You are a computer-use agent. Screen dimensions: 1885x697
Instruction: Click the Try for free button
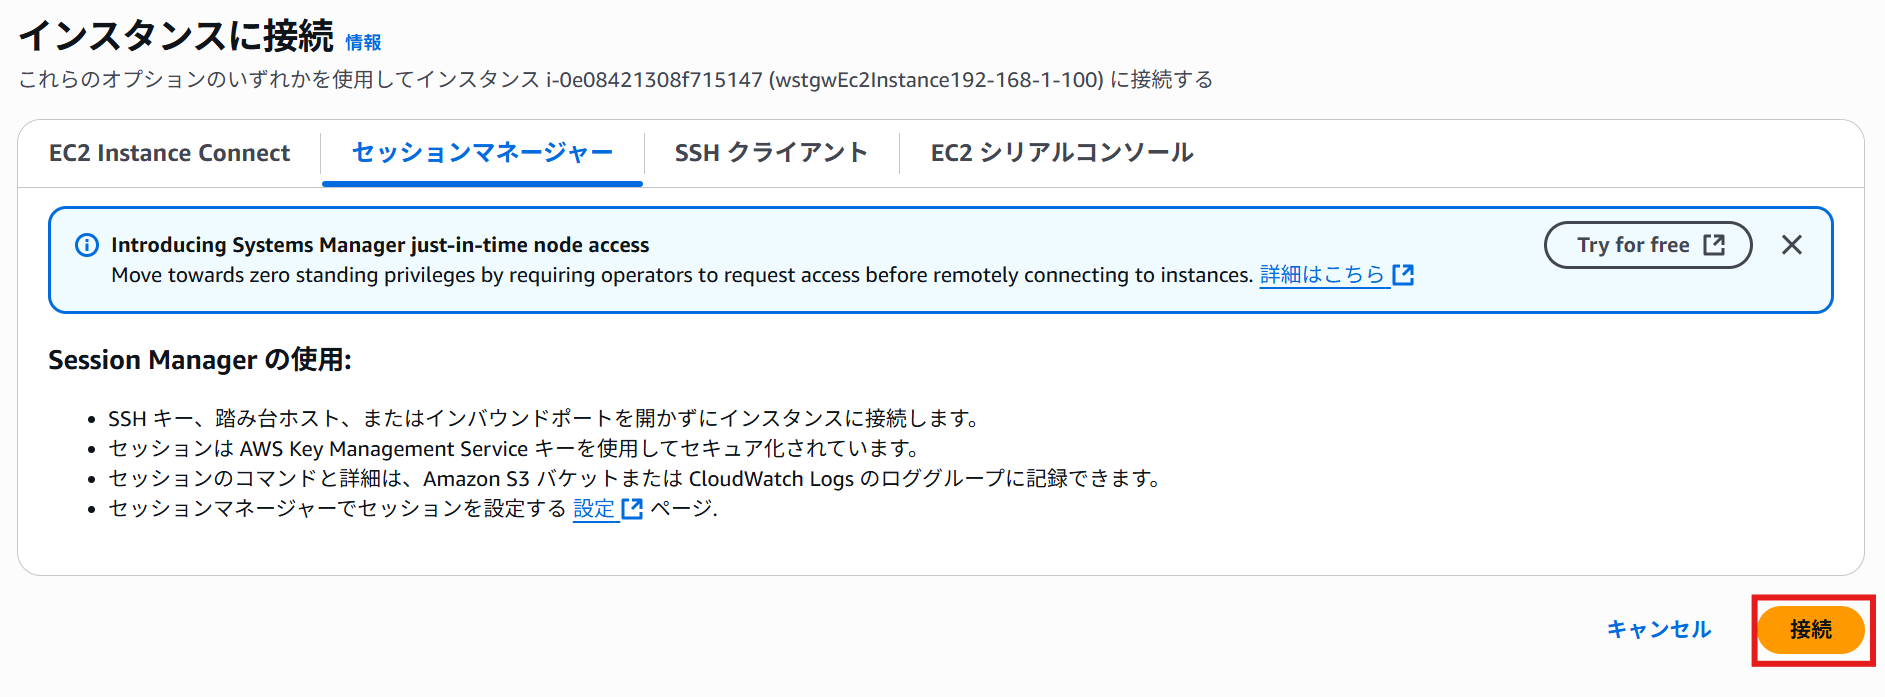tap(1648, 245)
